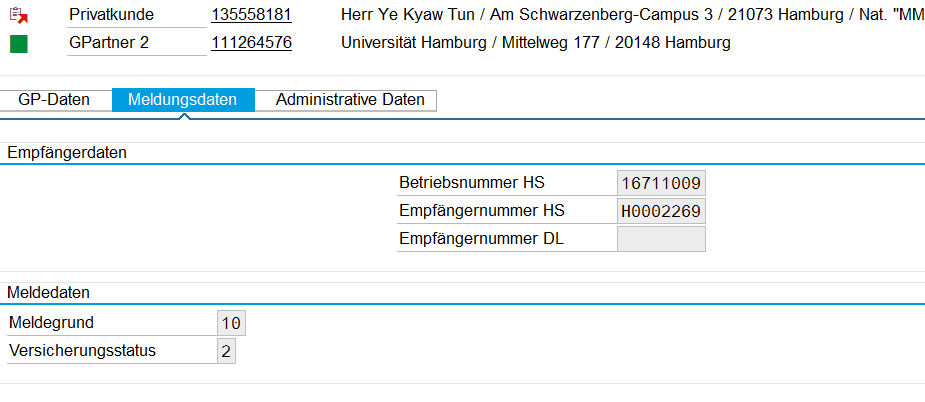
Task: Click the Meldedaten section header
Action: pyautogui.click(x=48, y=292)
